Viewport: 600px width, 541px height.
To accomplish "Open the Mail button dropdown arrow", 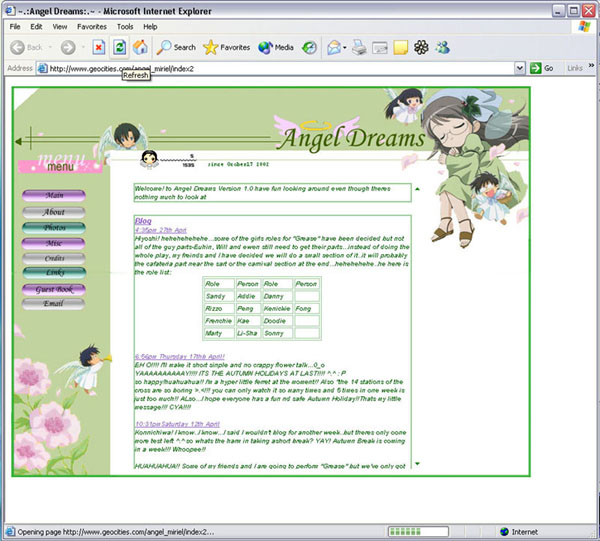I will point(345,47).
